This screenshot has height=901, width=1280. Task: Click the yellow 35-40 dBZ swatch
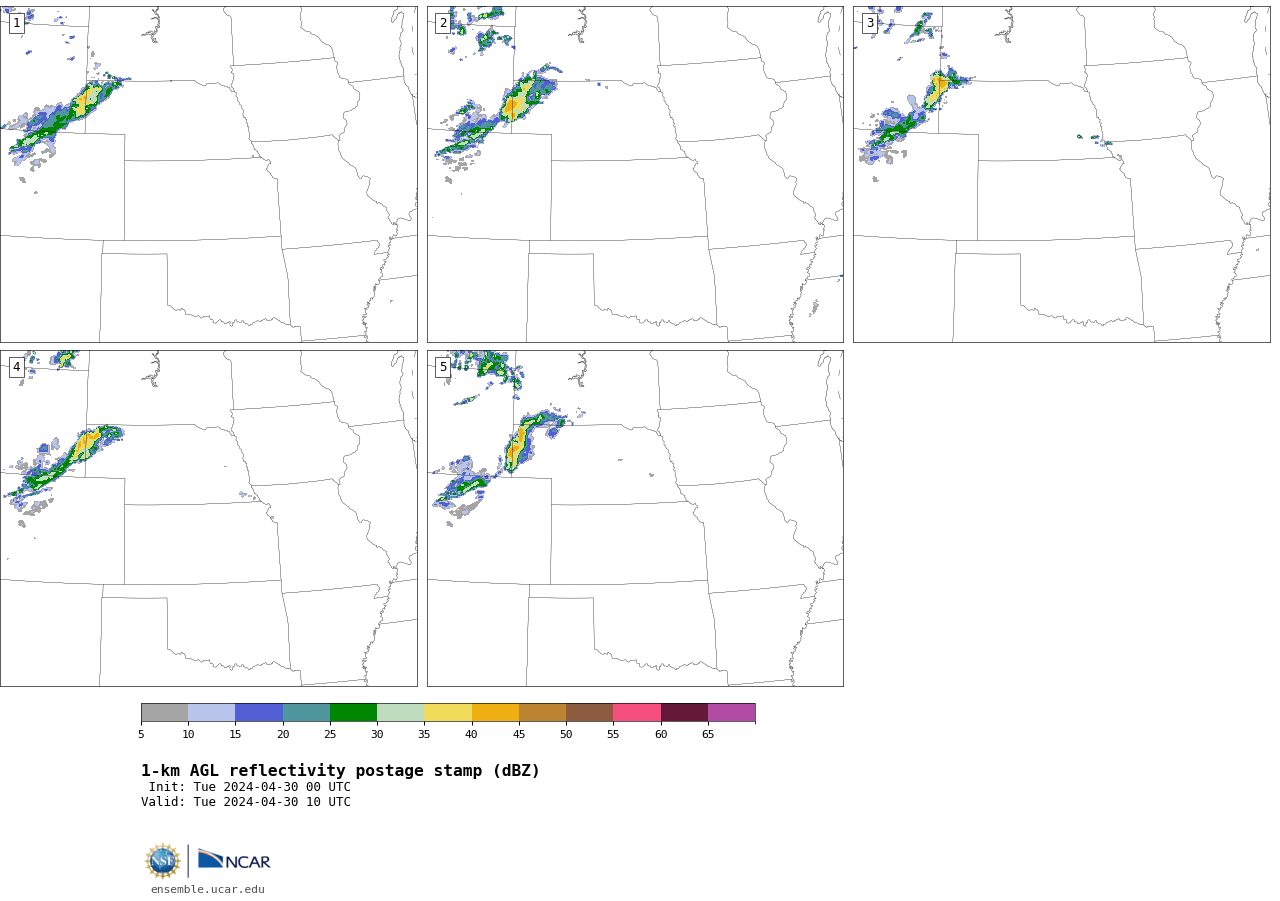(x=448, y=713)
